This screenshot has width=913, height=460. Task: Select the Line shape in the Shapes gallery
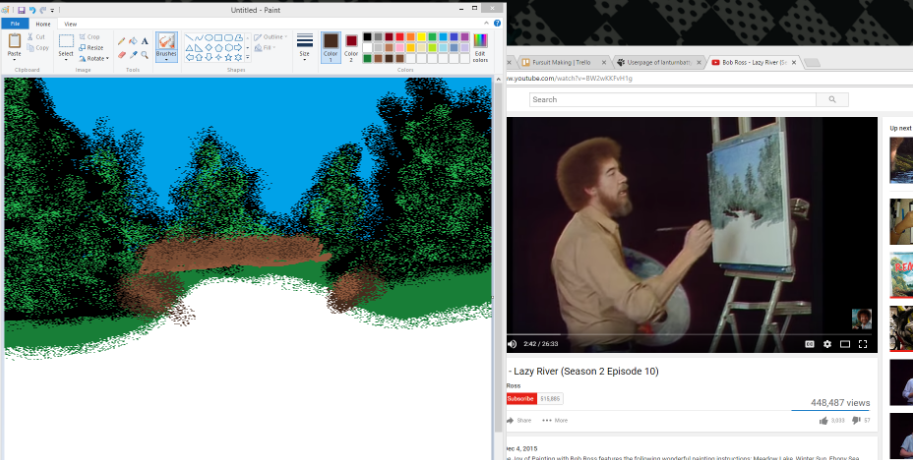click(189, 38)
